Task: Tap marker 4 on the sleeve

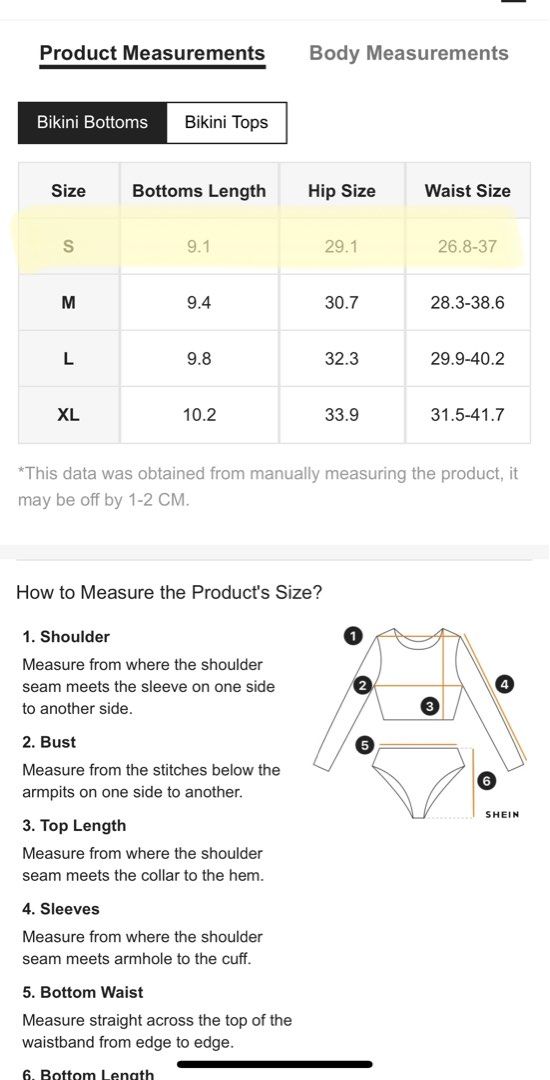Action: (x=505, y=684)
